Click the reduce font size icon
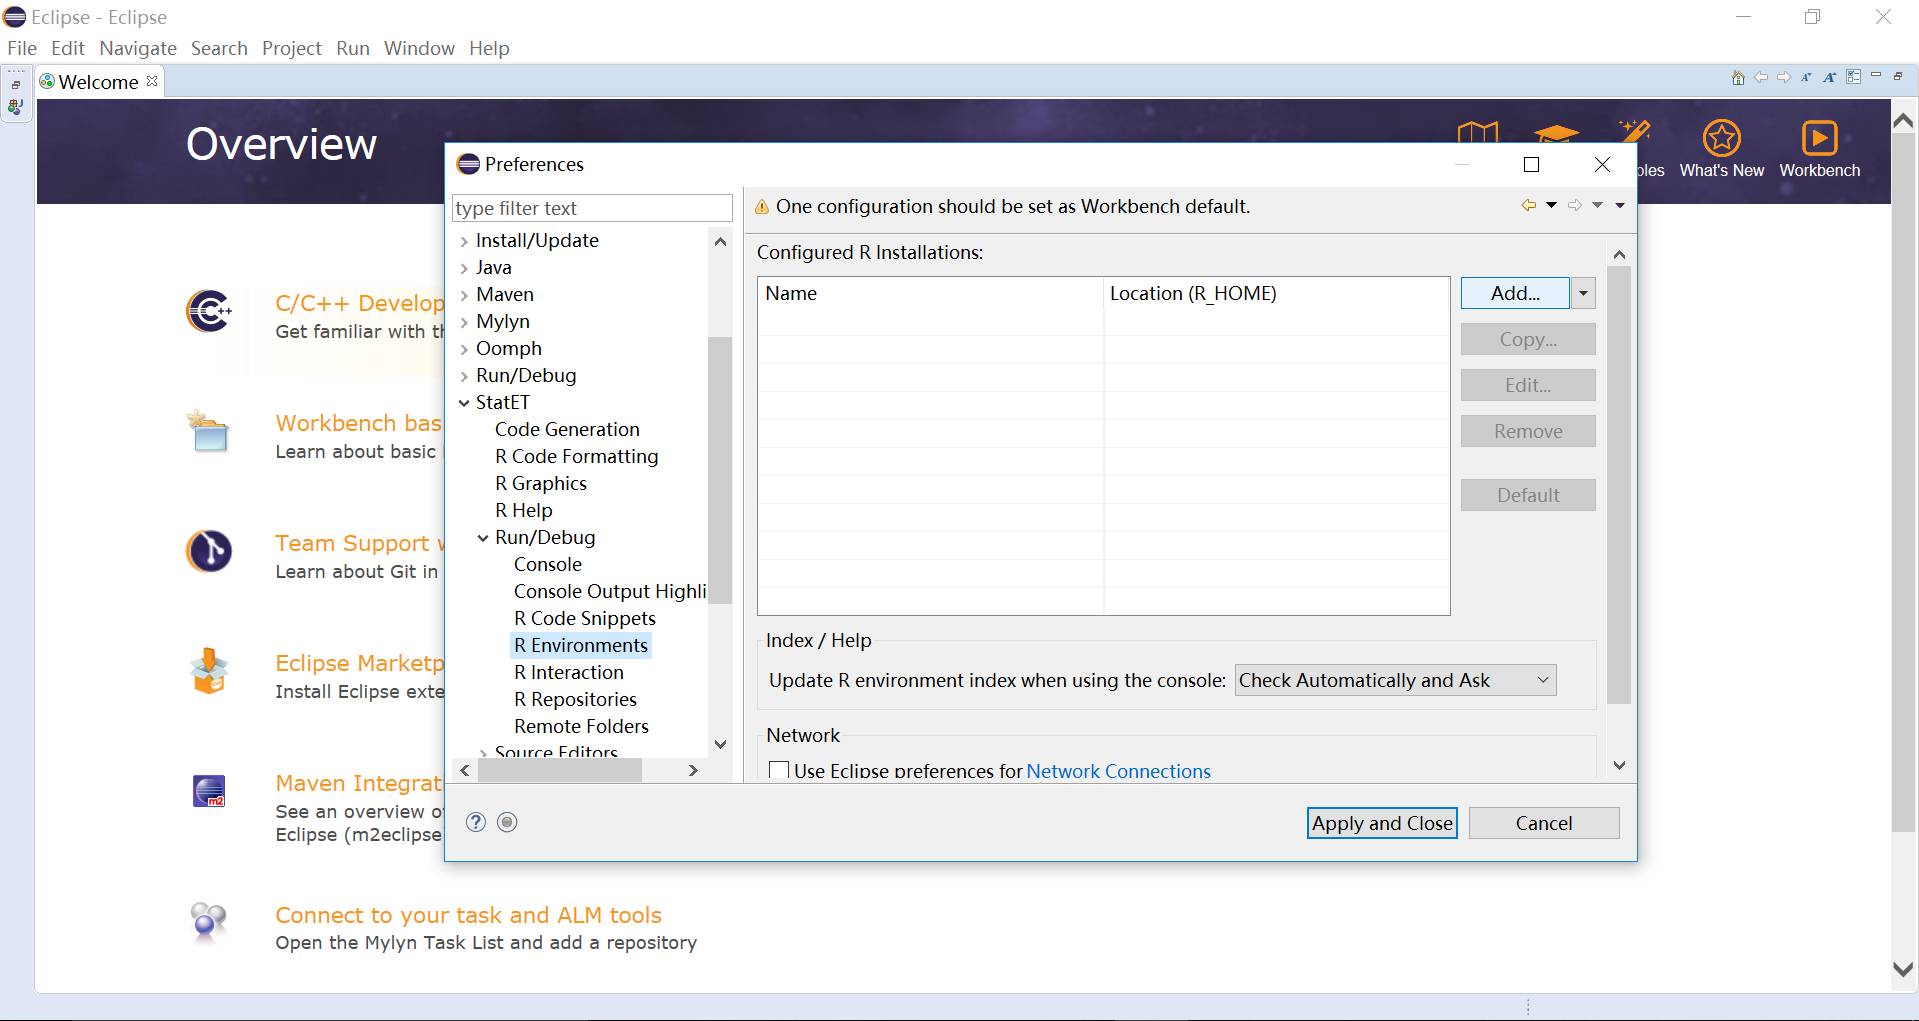1919x1021 pixels. pos(1806,78)
